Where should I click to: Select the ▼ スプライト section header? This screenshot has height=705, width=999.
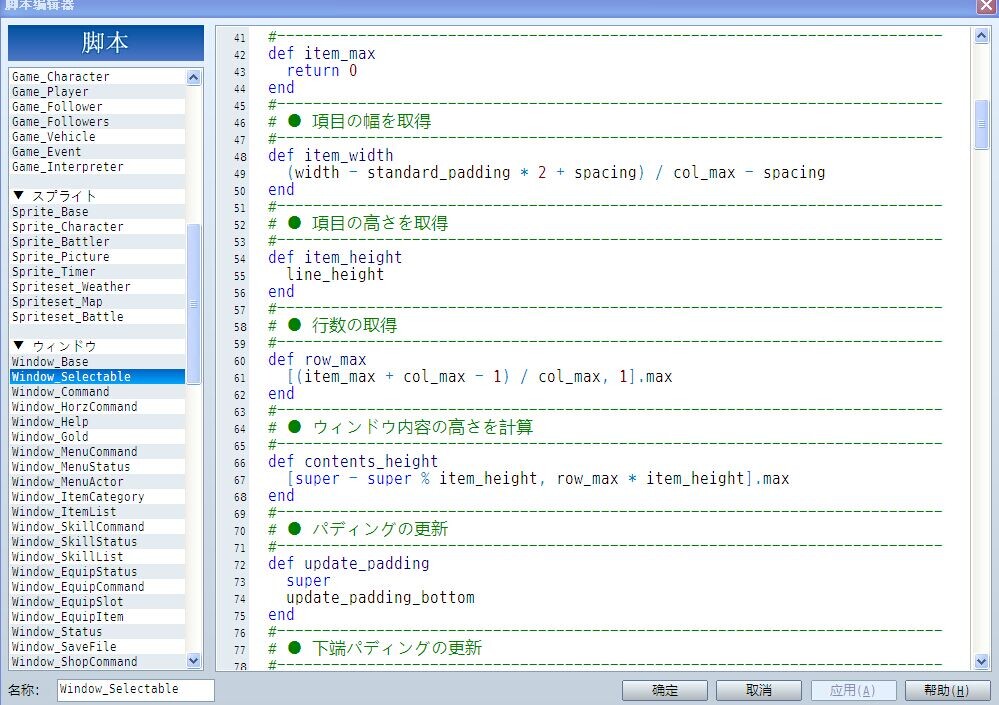pyautogui.click(x=98, y=196)
